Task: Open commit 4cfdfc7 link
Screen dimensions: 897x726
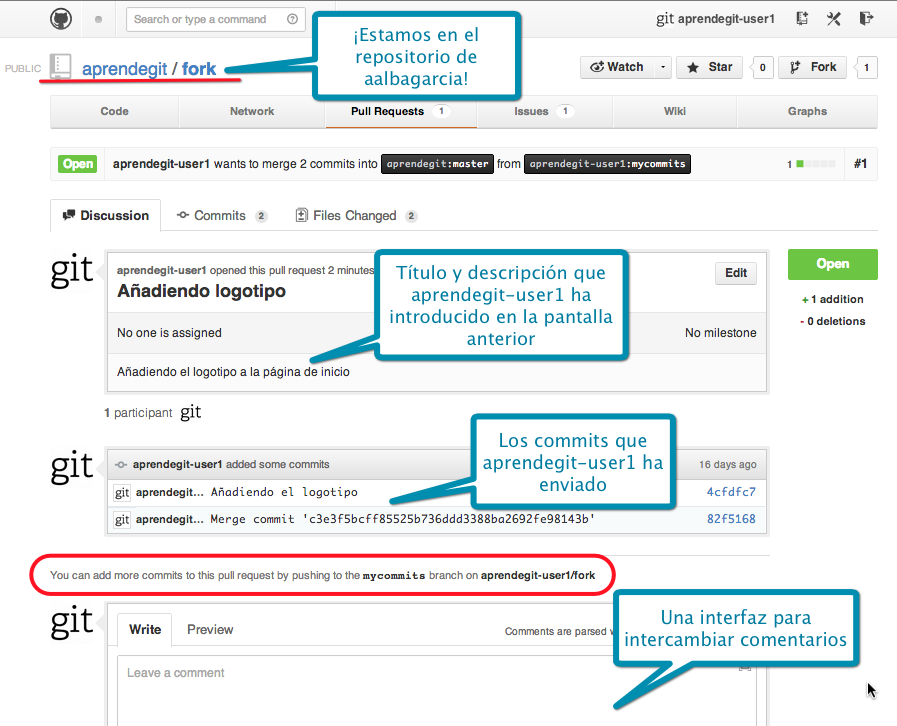Action: 731,492
